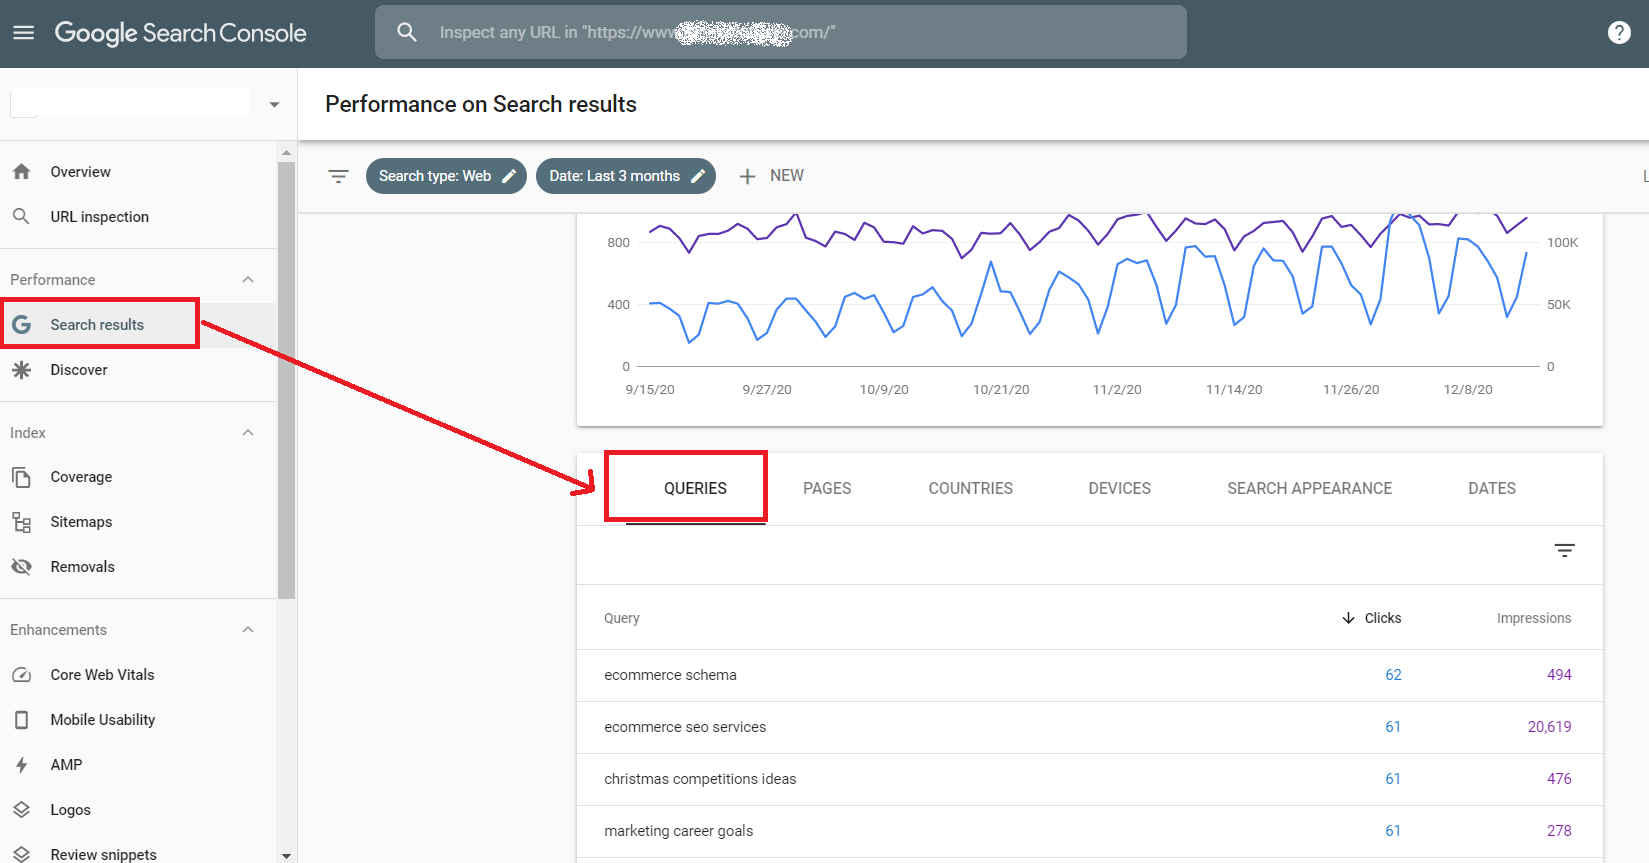Click the Mobile Usability phone icon
The image size is (1649, 863).
click(21, 720)
